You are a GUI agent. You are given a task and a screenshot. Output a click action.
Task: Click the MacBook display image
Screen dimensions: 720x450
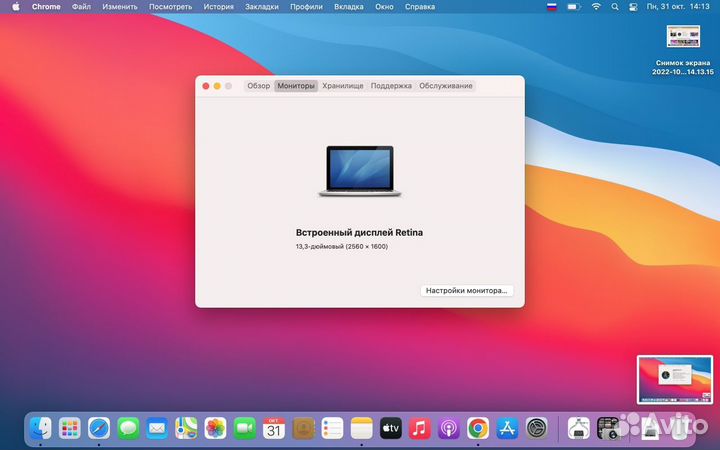tap(360, 171)
